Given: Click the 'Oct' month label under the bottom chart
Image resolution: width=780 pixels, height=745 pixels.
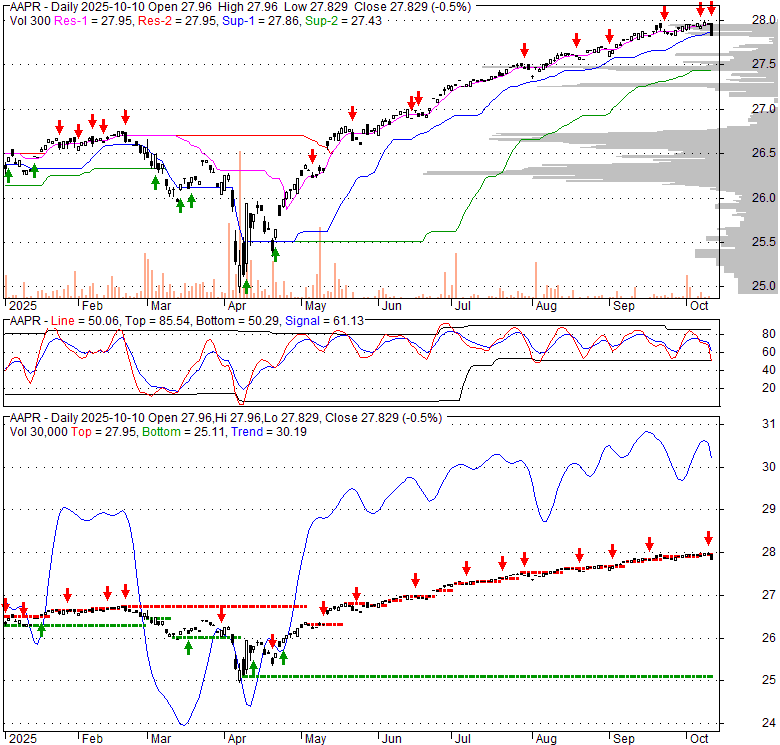Looking at the screenshot, I should point(699,739).
